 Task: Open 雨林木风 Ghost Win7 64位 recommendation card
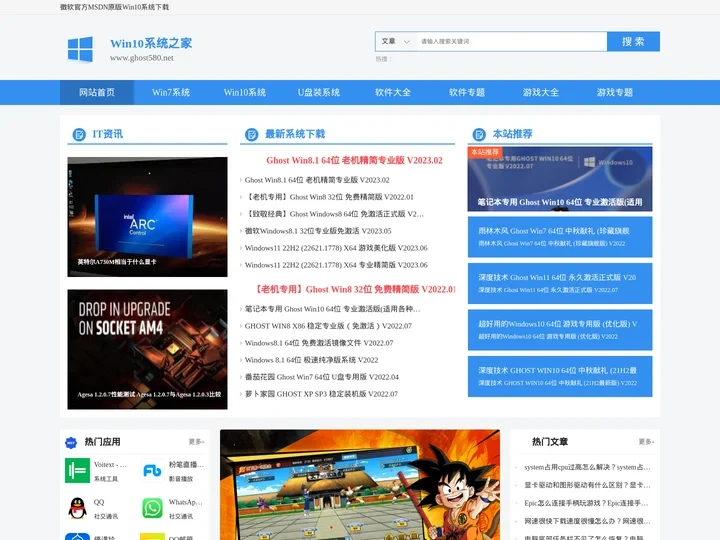(x=560, y=237)
